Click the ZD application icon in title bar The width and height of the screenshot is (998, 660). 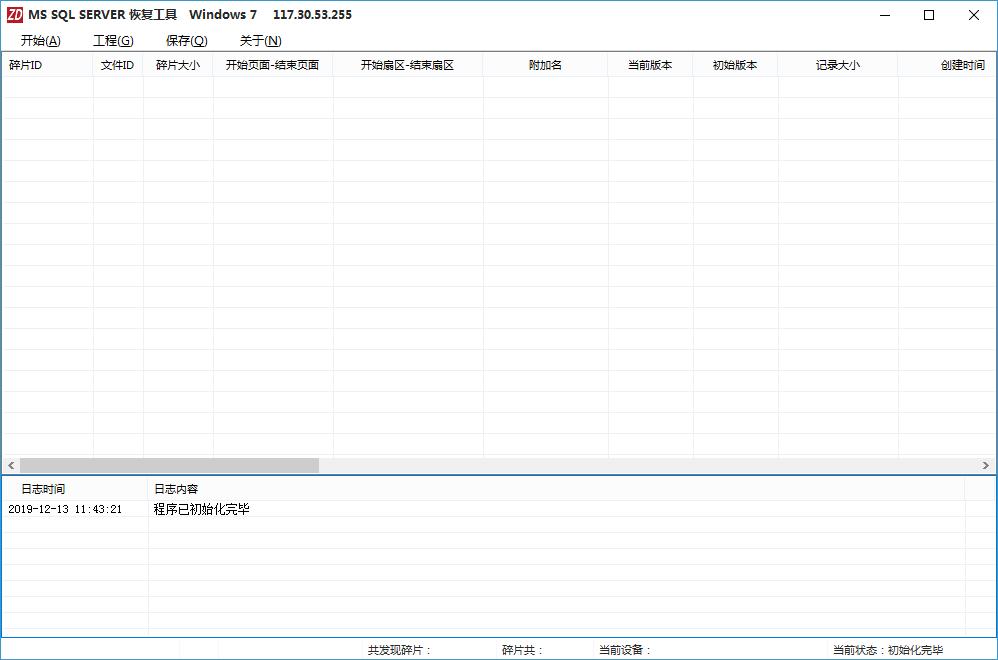click(x=14, y=15)
